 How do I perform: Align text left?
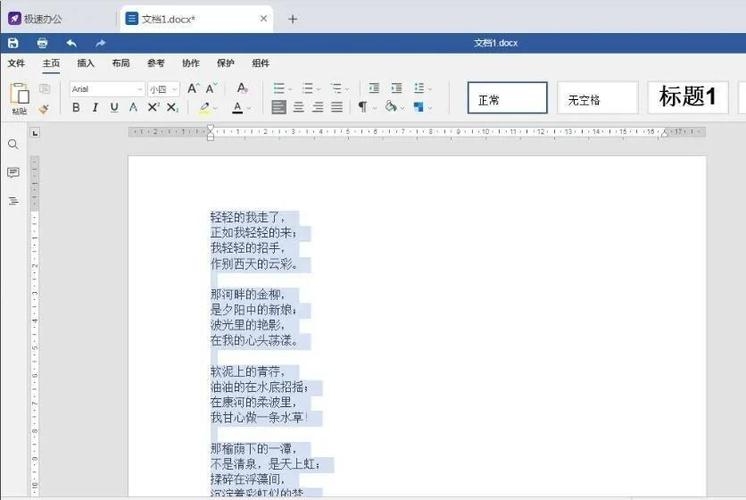point(279,107)
